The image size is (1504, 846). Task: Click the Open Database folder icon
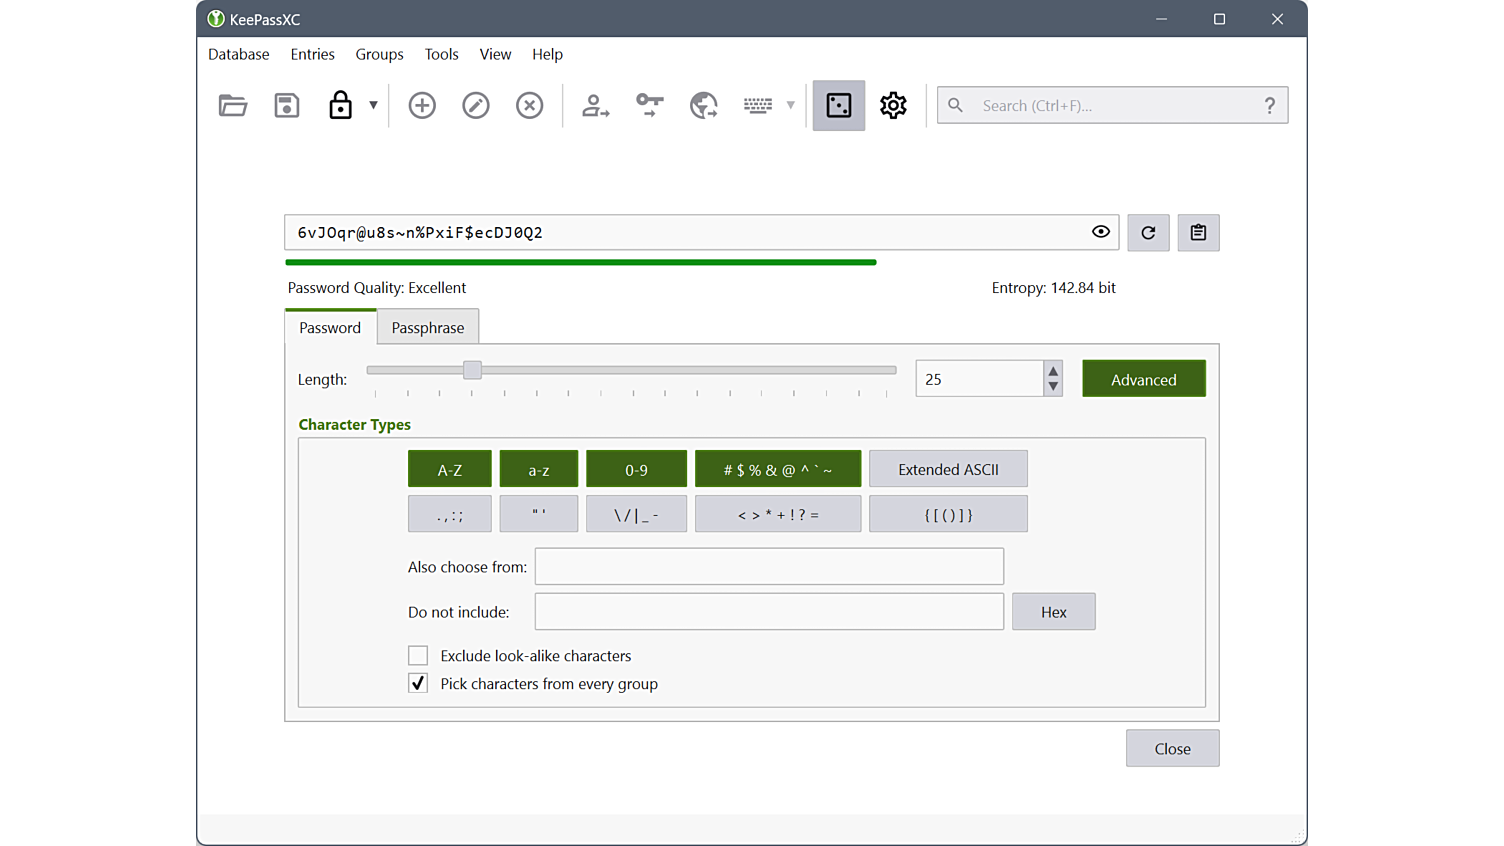point(233,105)
